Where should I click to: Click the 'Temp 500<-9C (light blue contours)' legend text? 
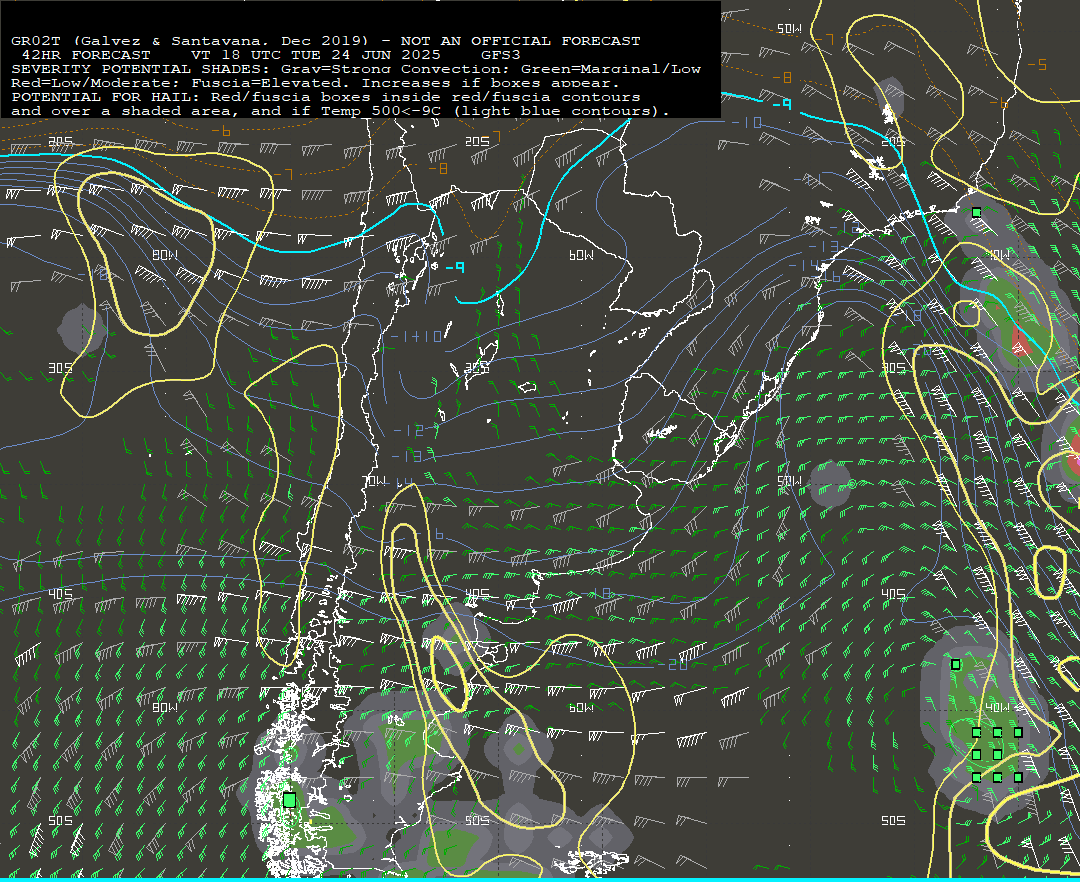[x=495, y=111]
